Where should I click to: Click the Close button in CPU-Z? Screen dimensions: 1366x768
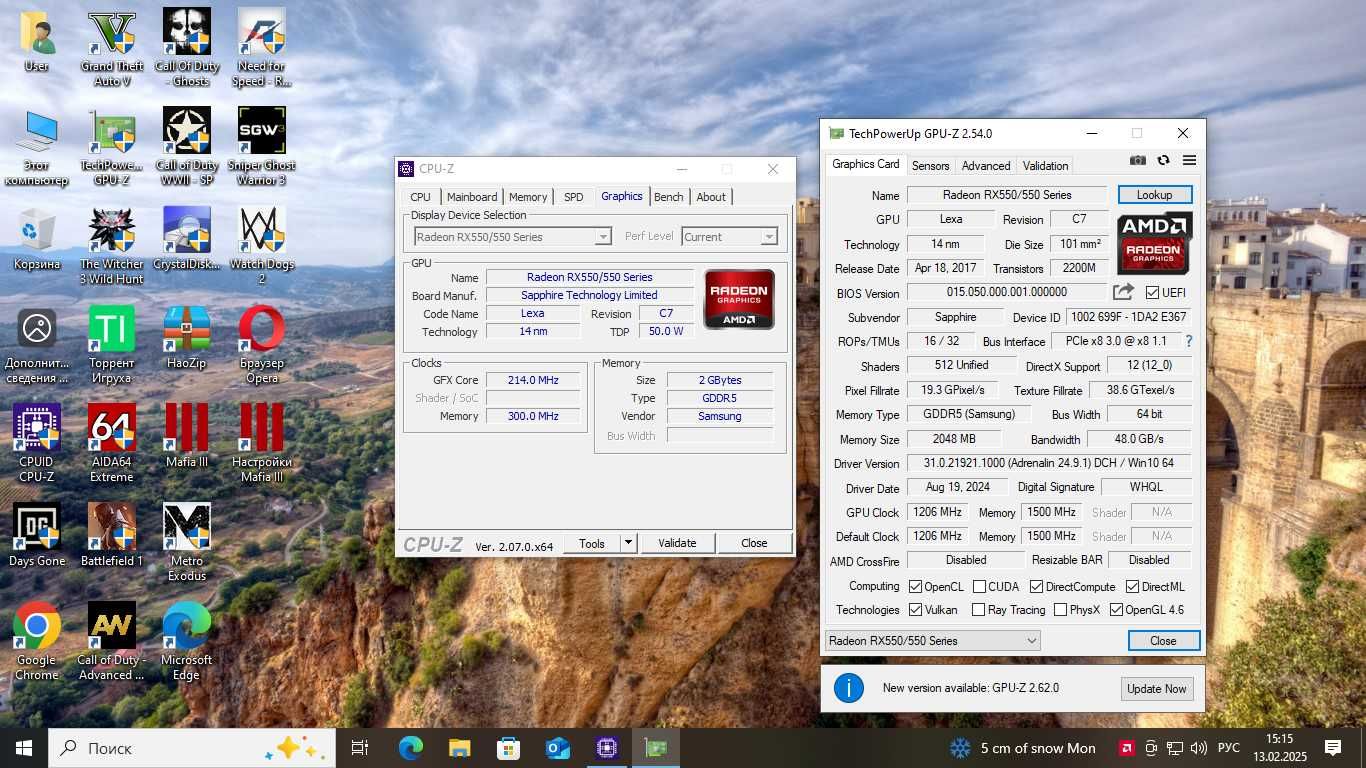tap(754, 543)
